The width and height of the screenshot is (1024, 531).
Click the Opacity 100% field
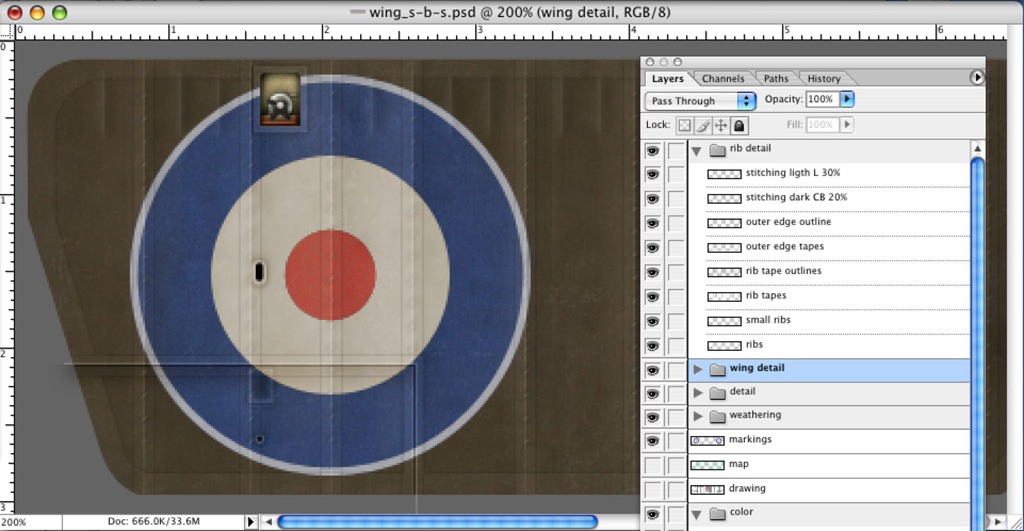823,99
